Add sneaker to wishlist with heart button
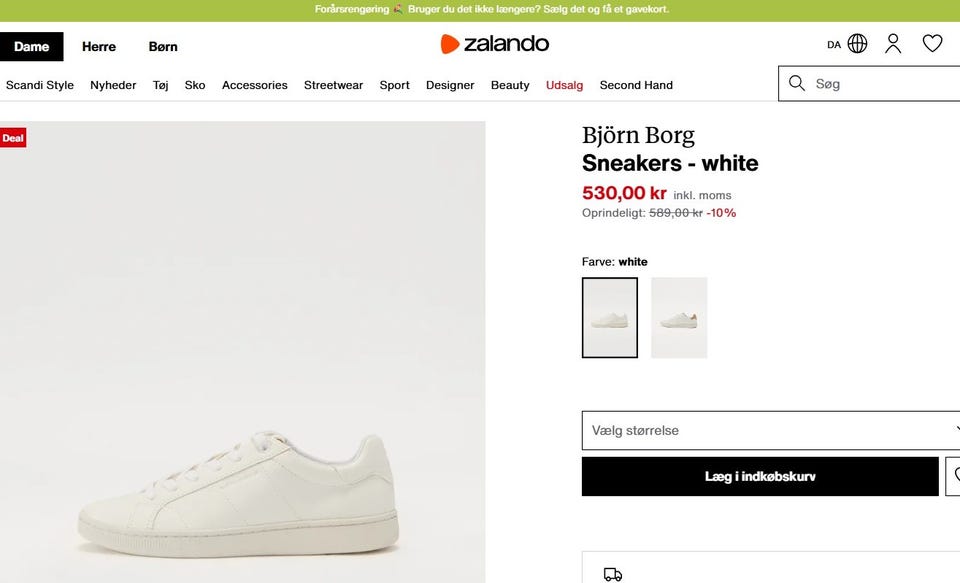Image resolution: width=960 pixels, height=583 pixels. tap(954, 476)
